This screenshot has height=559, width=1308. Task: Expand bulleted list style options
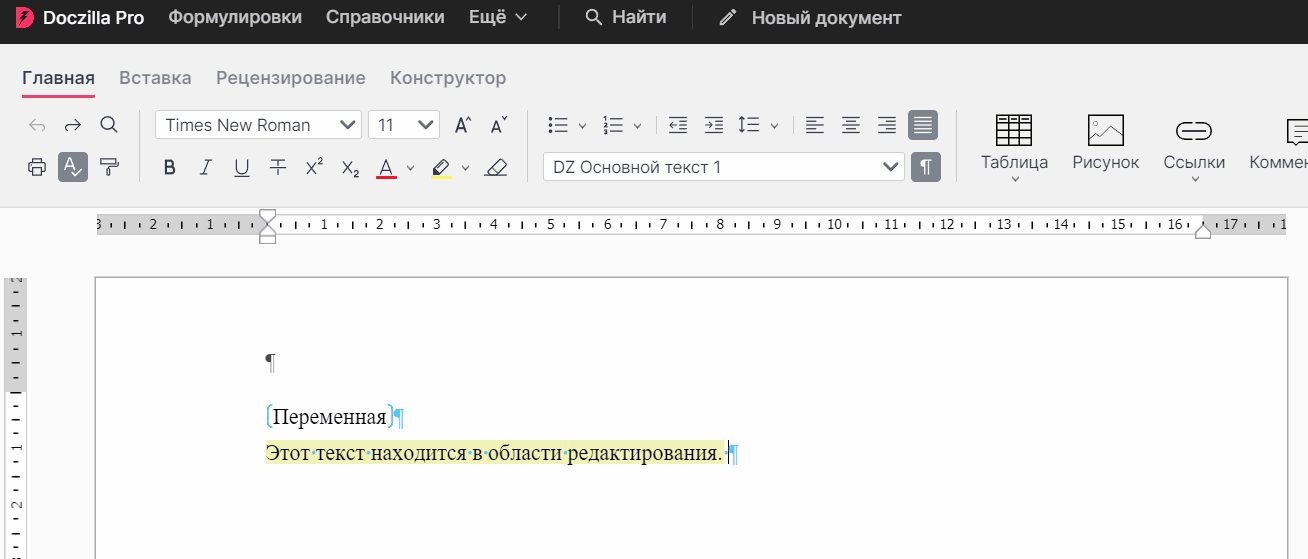tap(583, 126)
